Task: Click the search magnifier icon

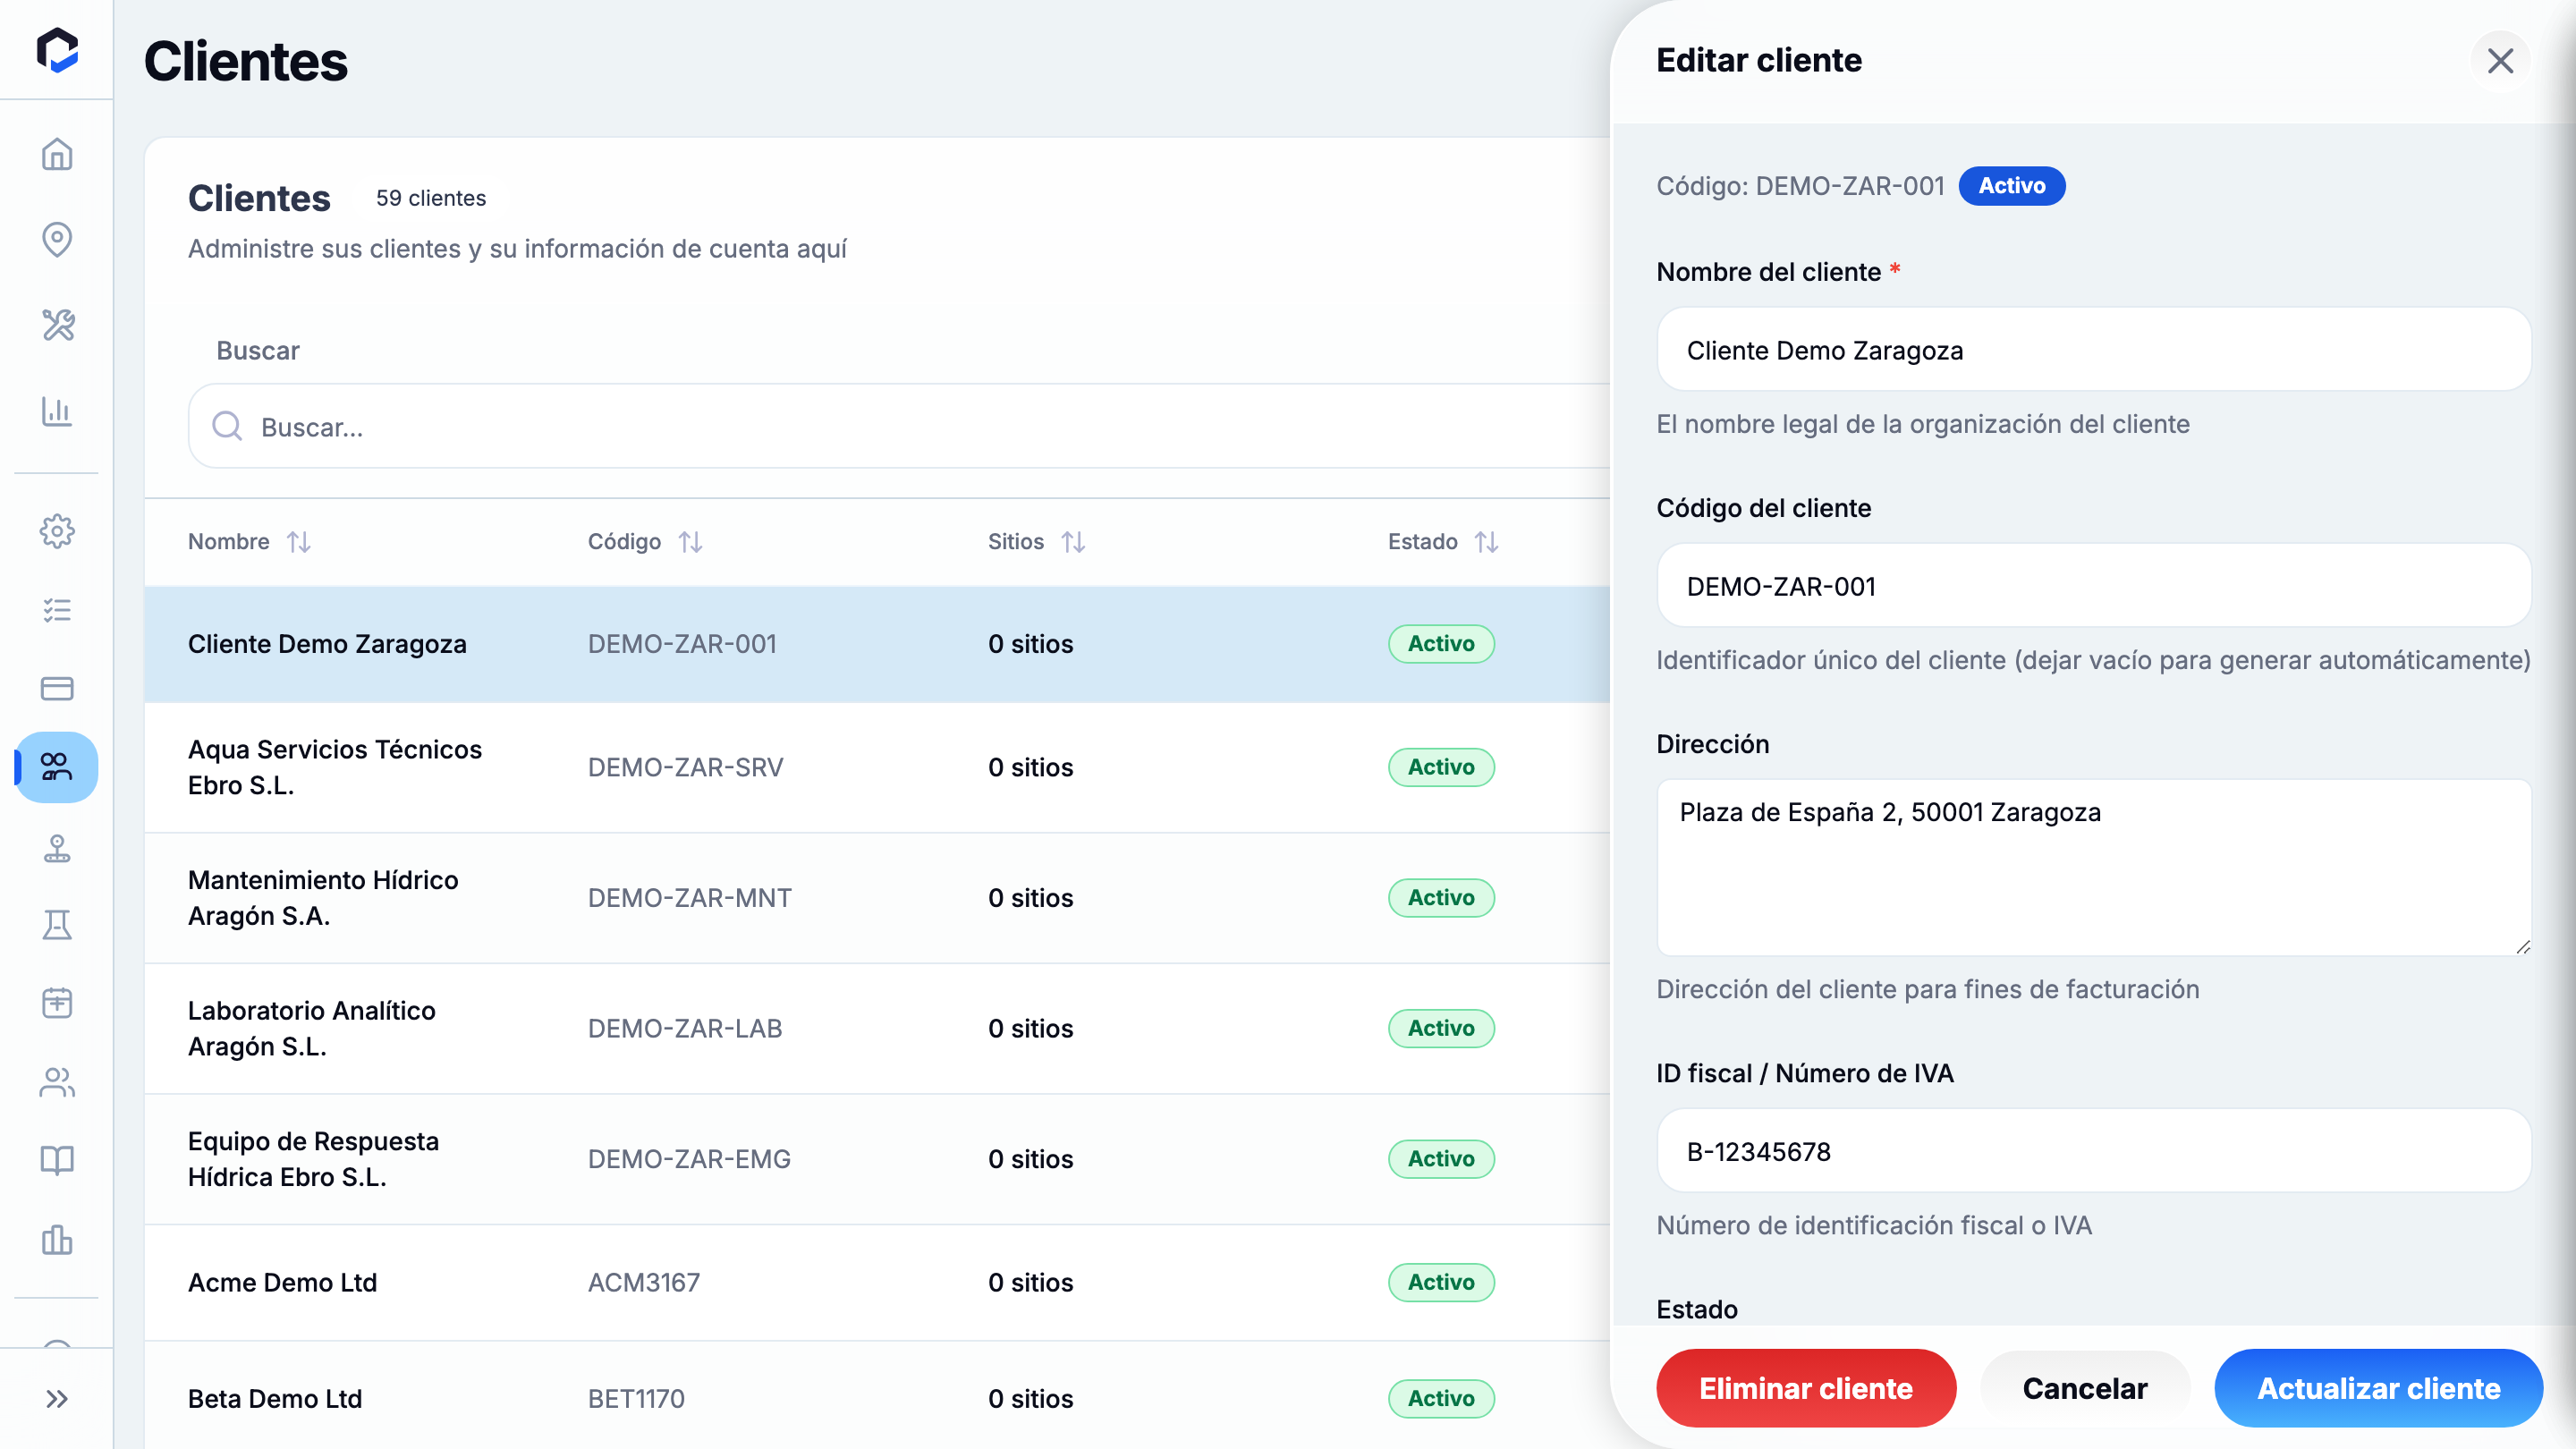Action: (x=227, y=426)
